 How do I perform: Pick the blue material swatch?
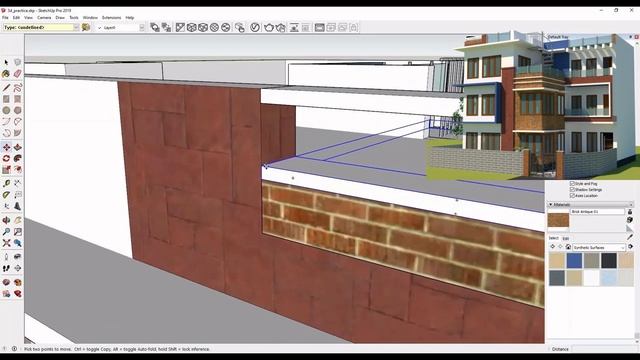pyautogui.click(x=574, y=260)
